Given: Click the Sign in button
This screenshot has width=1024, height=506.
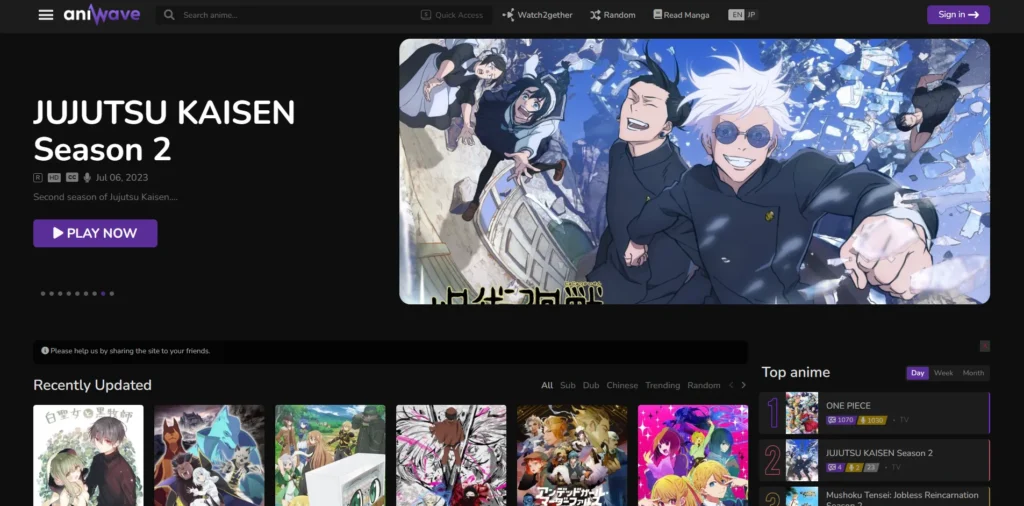Looking at the screenshot, I should pos(958,14).
